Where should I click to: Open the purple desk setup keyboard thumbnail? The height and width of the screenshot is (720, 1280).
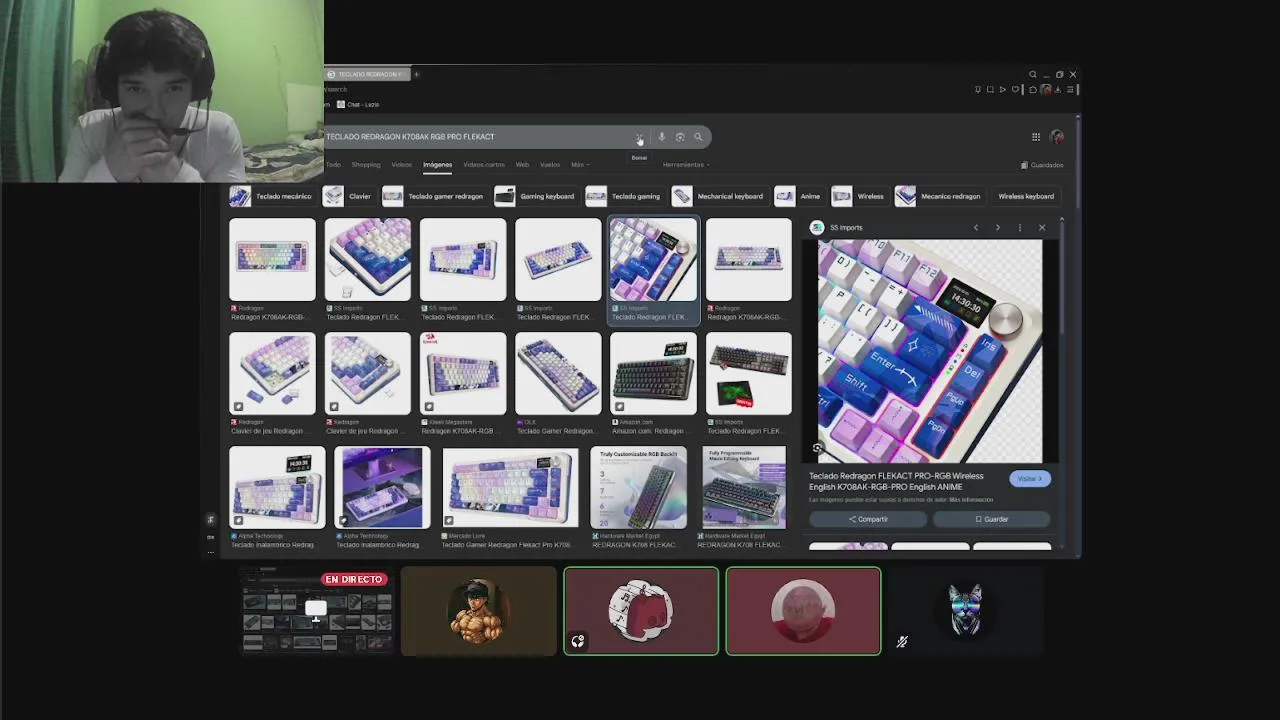[x=382, y=487]
